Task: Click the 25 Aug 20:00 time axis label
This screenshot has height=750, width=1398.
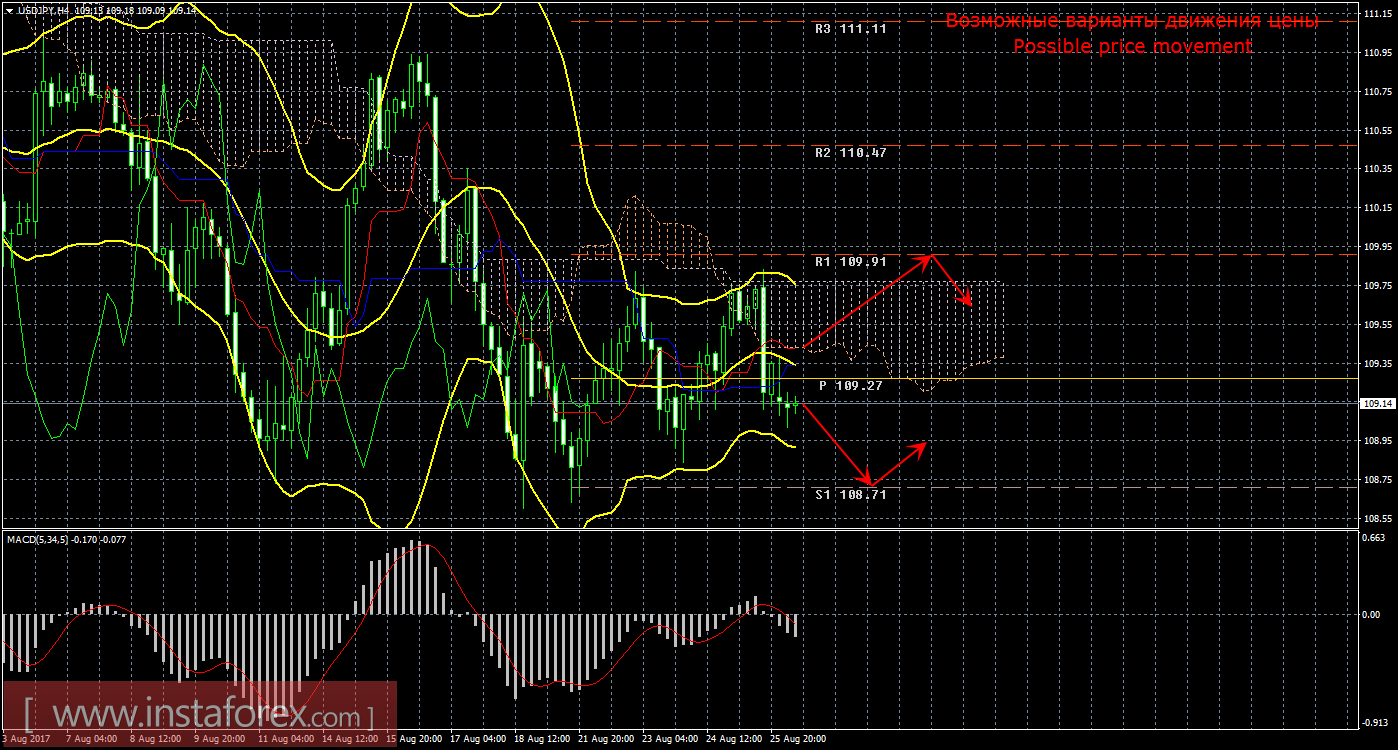Action: (797, 739)
